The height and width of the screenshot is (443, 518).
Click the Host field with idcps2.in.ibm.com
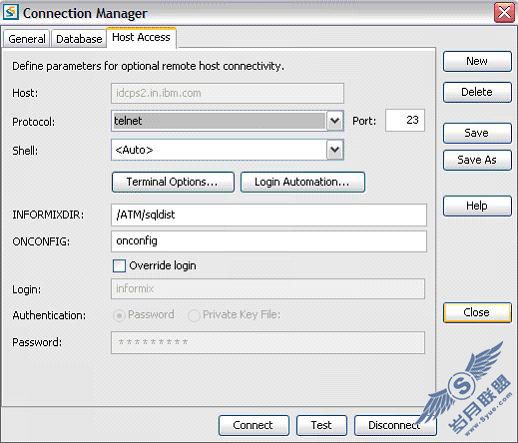click(x=227, y=93)
